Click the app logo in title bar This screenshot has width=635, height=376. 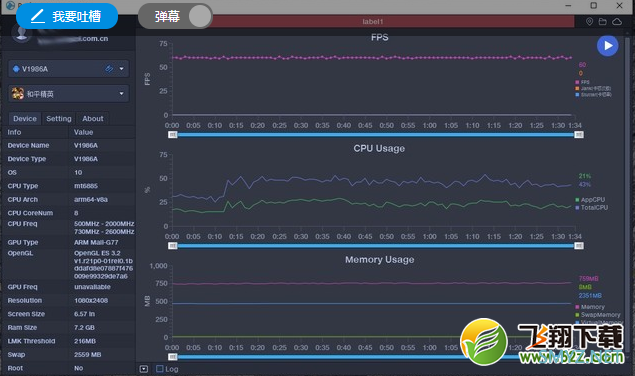[x=10, y=5]
